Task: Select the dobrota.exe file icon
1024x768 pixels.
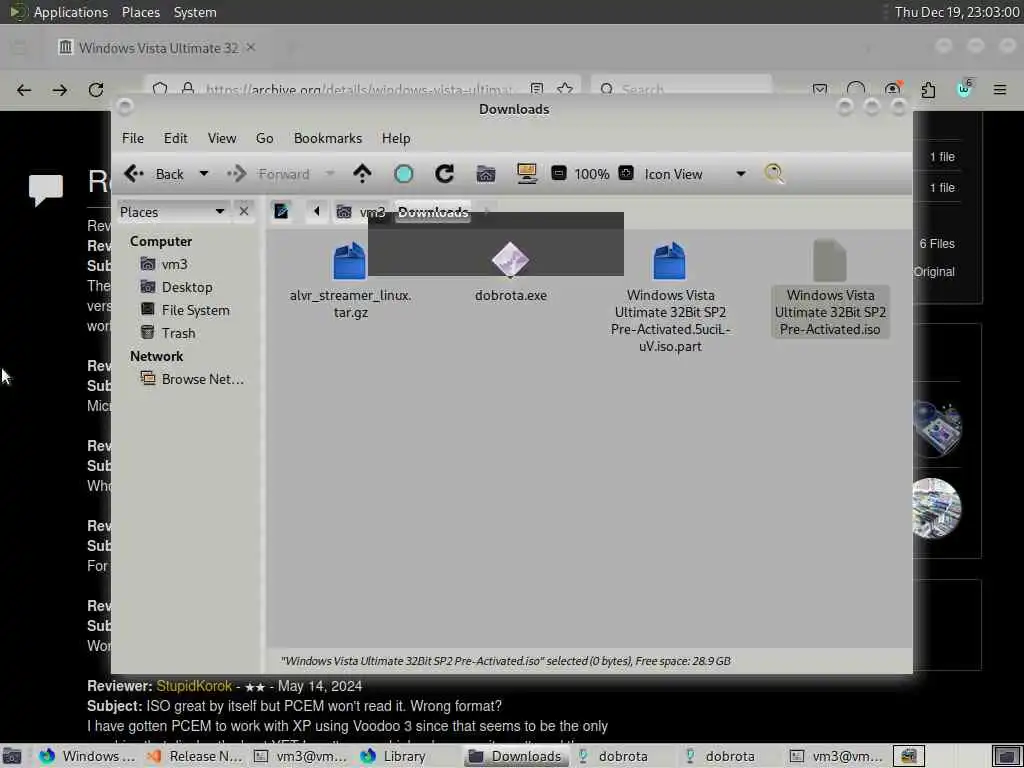Action: click(x=511, y=259)
